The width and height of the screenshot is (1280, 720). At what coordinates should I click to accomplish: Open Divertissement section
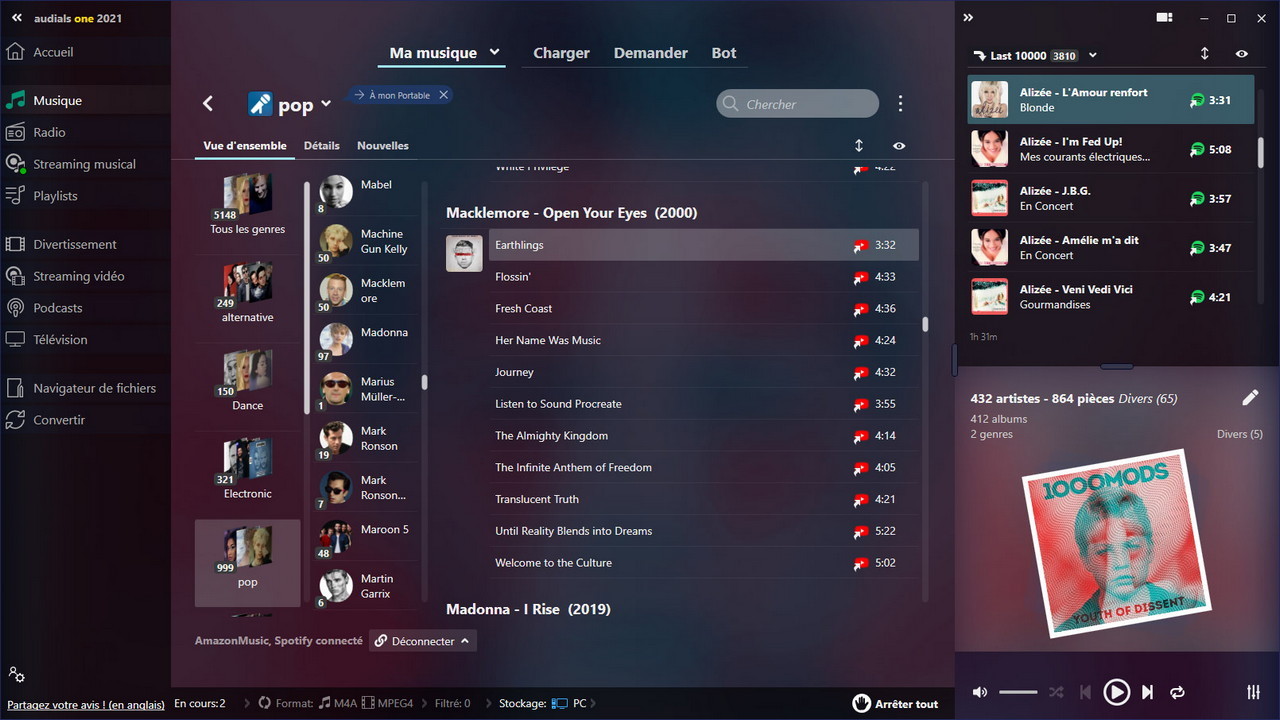pos(75,244)
